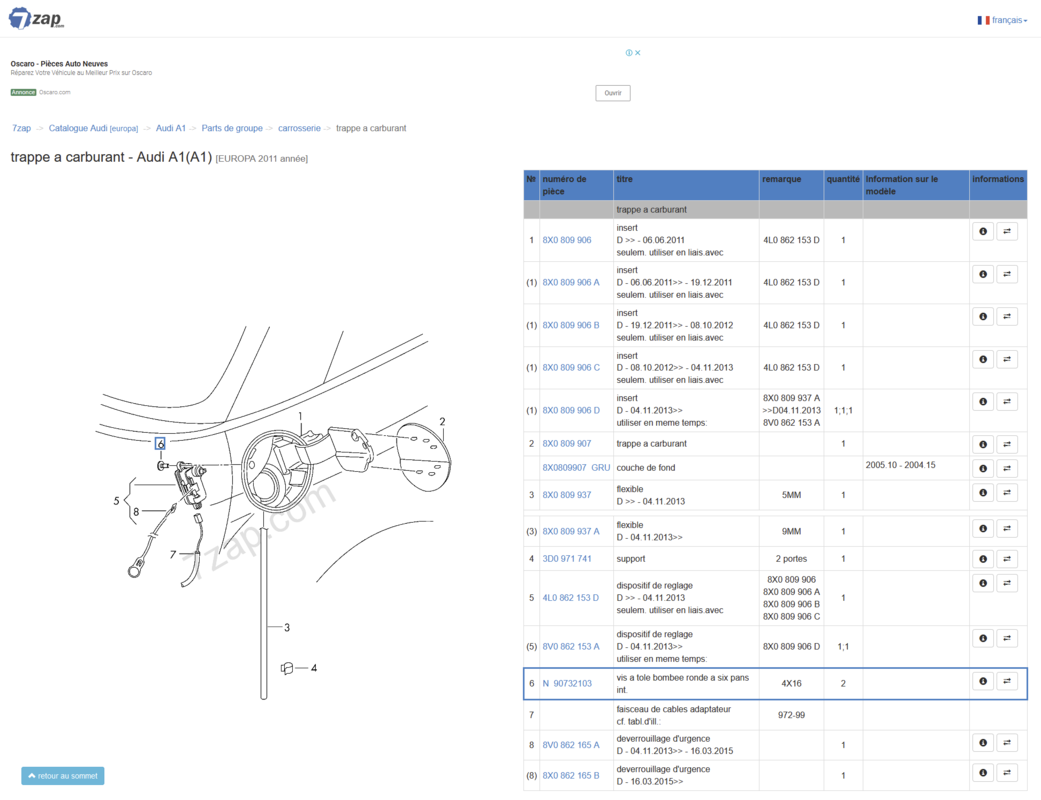Select highlighted number 6 on the diagram
The image size is (1041, 800).
click(160, 443)
